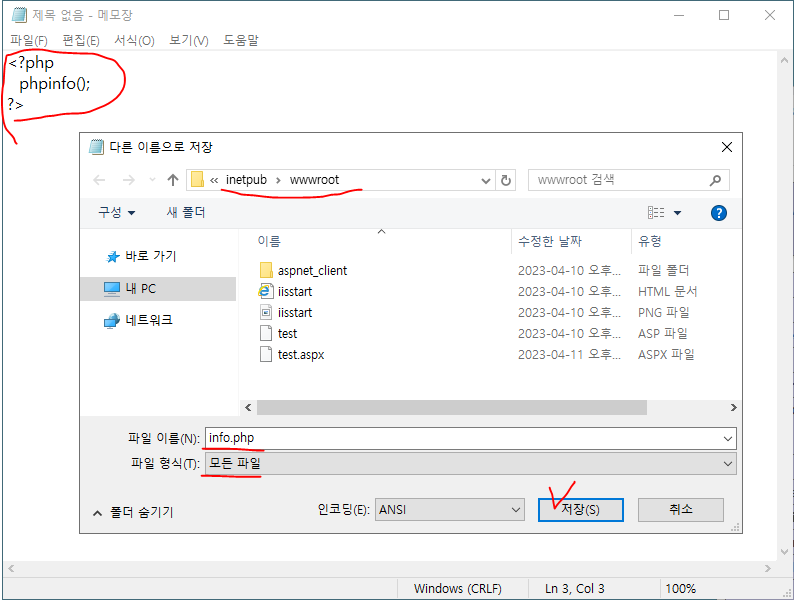This screenshot has height=600, width=794.
Task: Click the Notepad icon in title bar
Action: tap(19, 15)
